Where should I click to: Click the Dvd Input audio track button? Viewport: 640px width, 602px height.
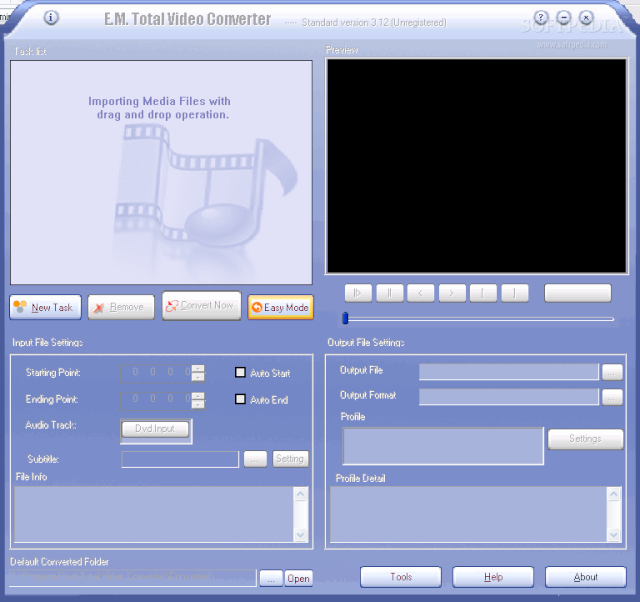155,429
